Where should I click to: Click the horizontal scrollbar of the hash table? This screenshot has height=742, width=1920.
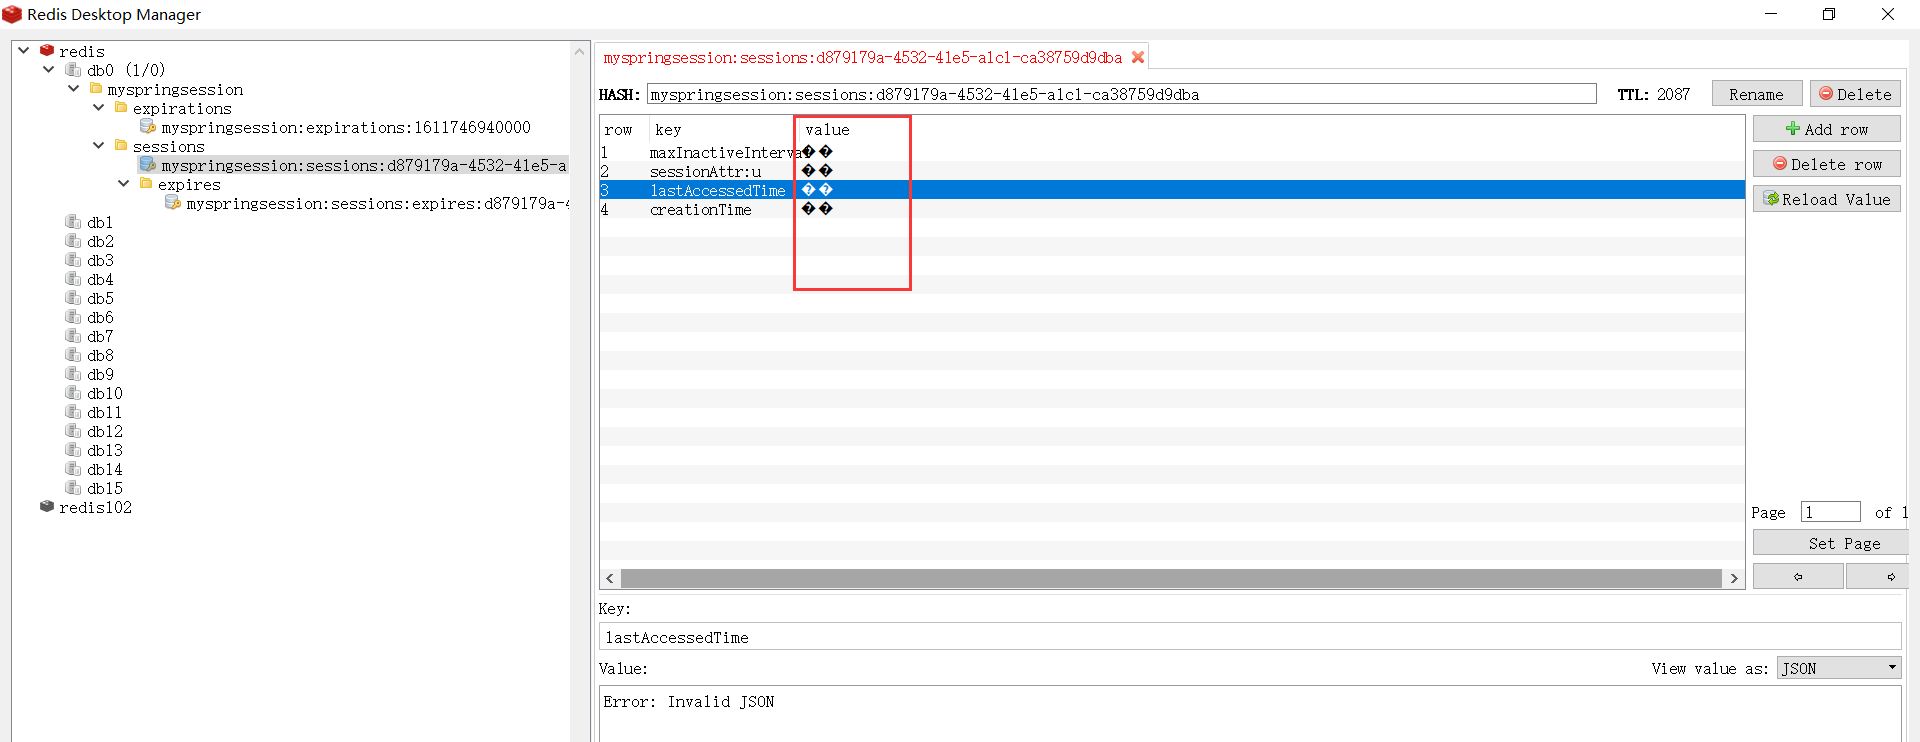click(1171, 578)
